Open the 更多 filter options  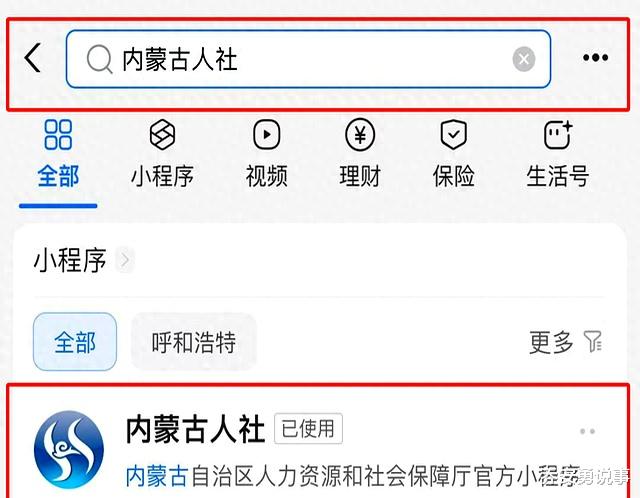[551, 342]
